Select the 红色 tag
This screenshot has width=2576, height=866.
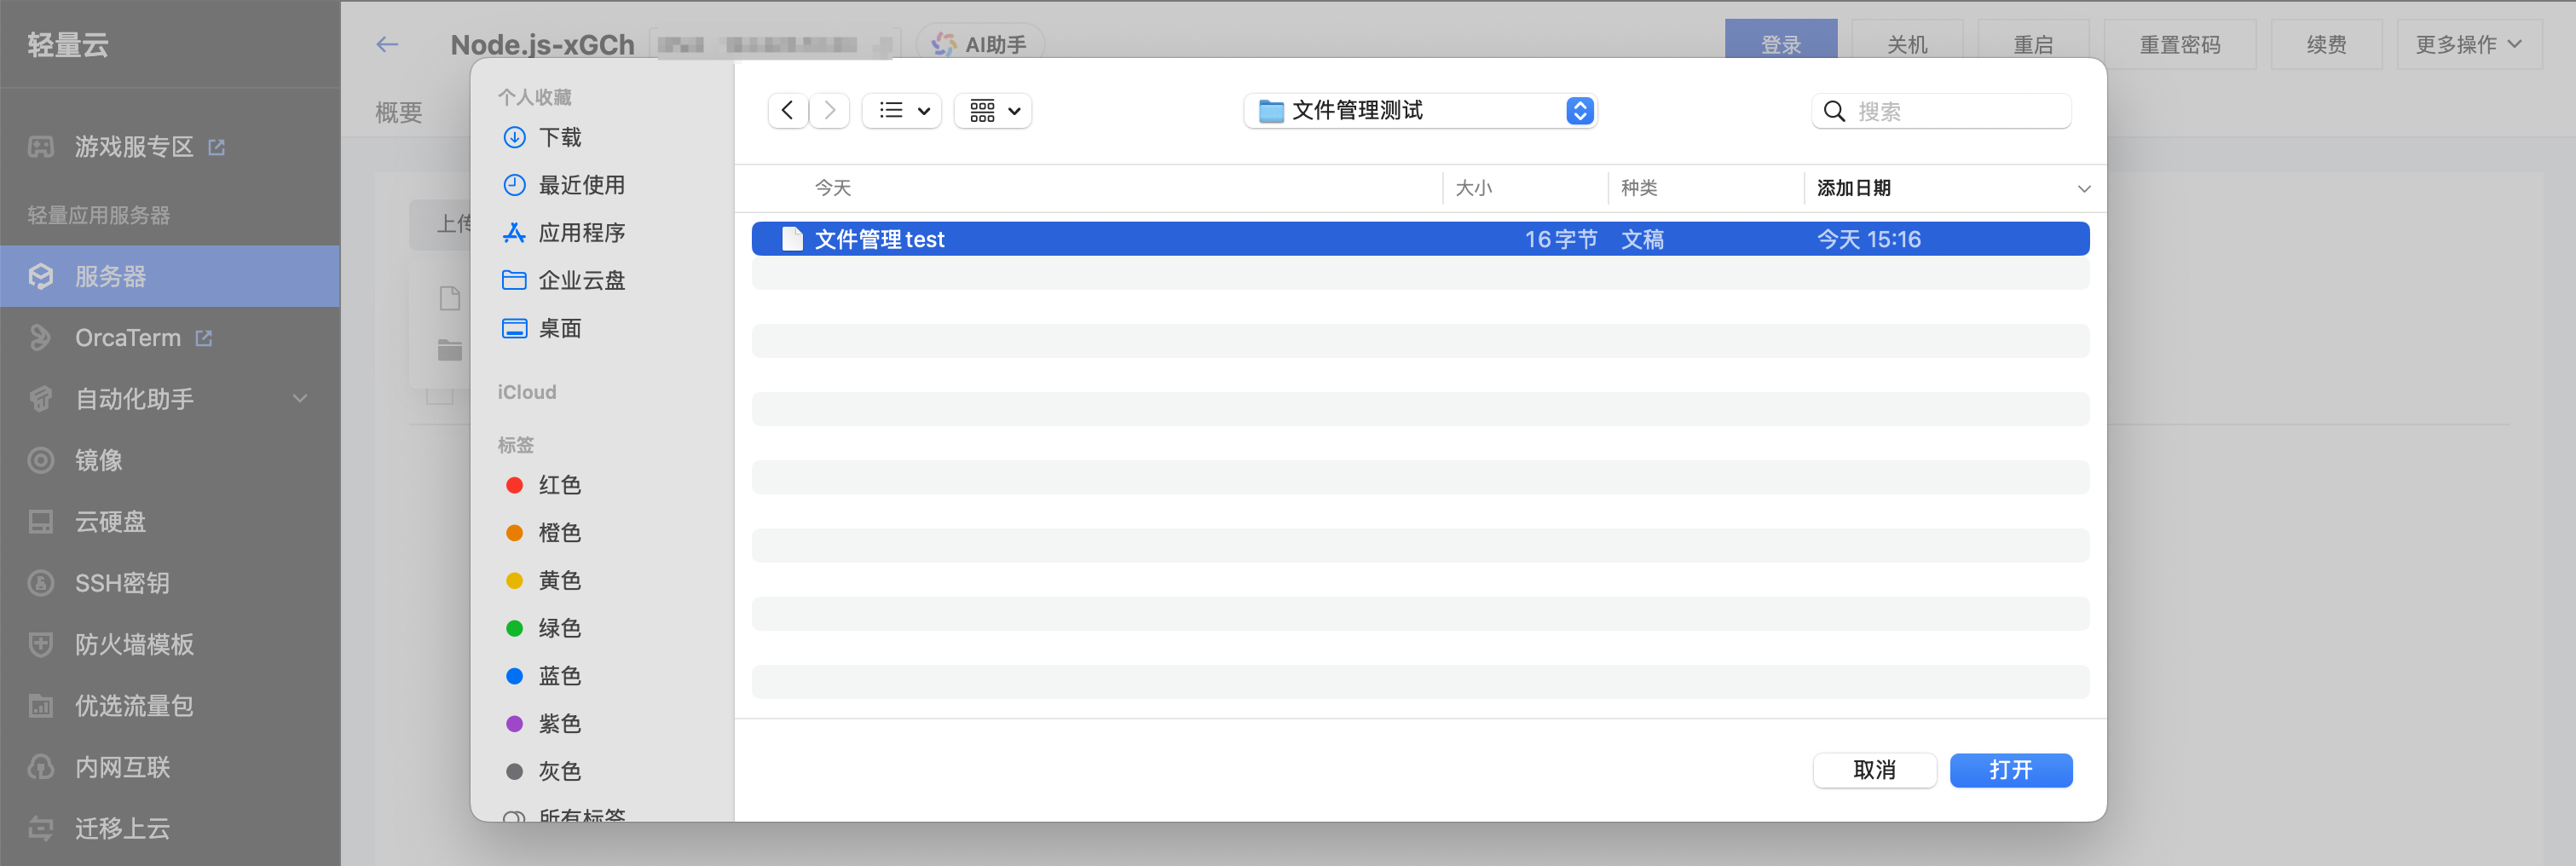558,485
